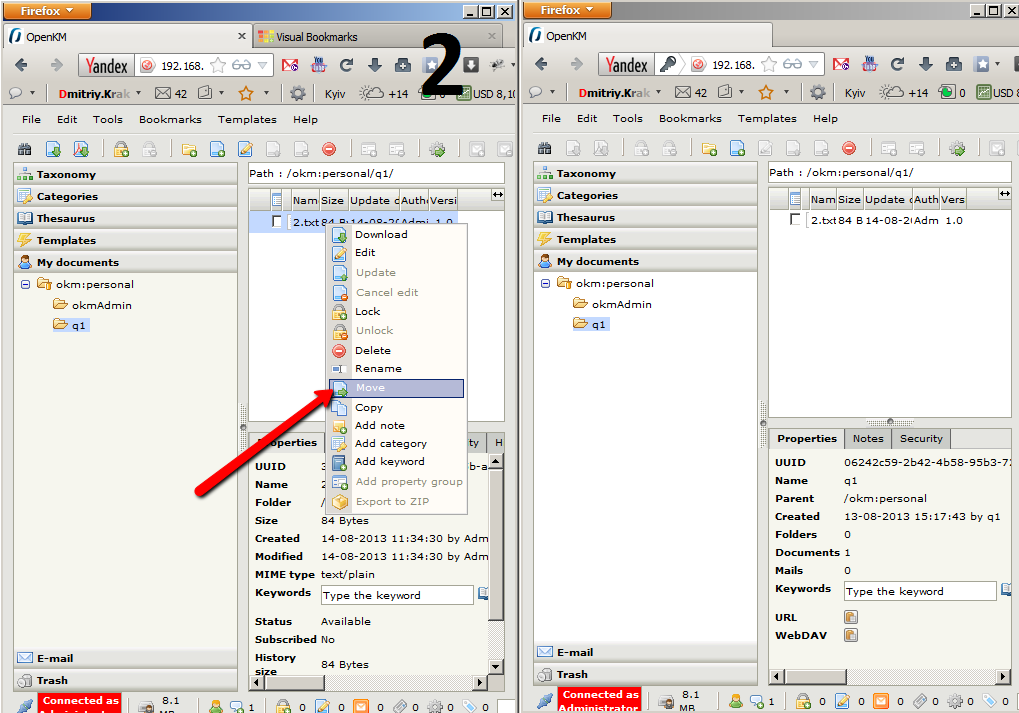Image resolution: width=1019 pixels, height=713 pixels.
Task: Open the Trash panel in the right window
Action: tap(572, 674)
